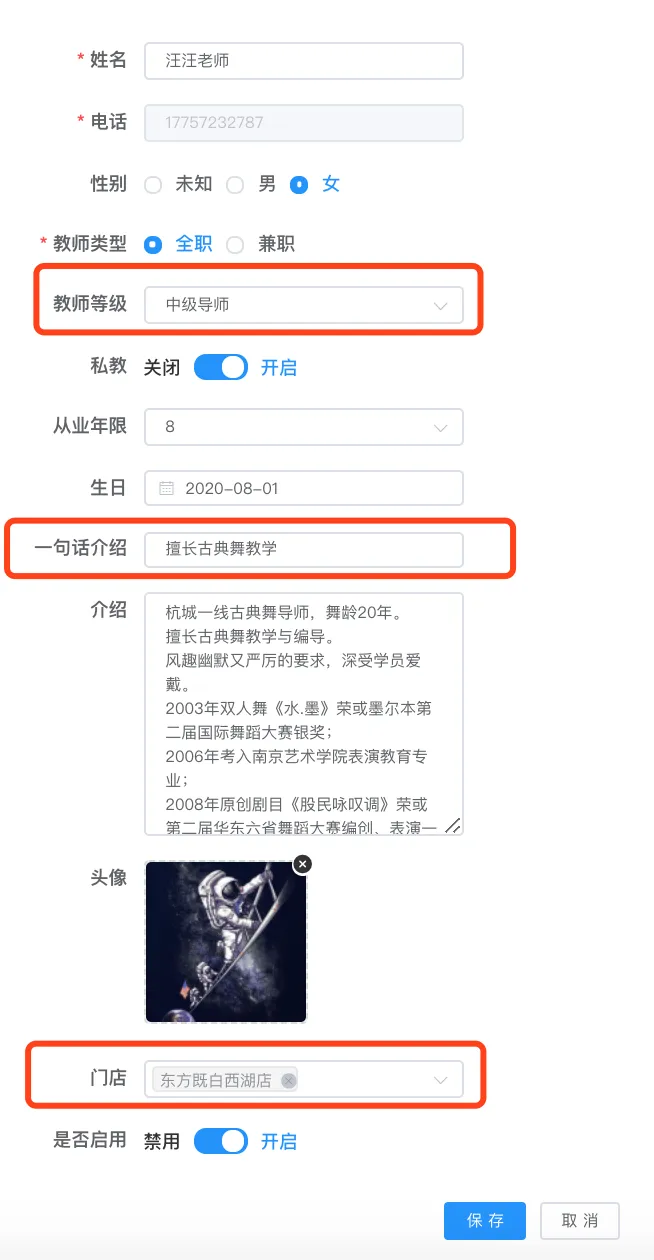Toggle the 私教 switch

[221, 367]
